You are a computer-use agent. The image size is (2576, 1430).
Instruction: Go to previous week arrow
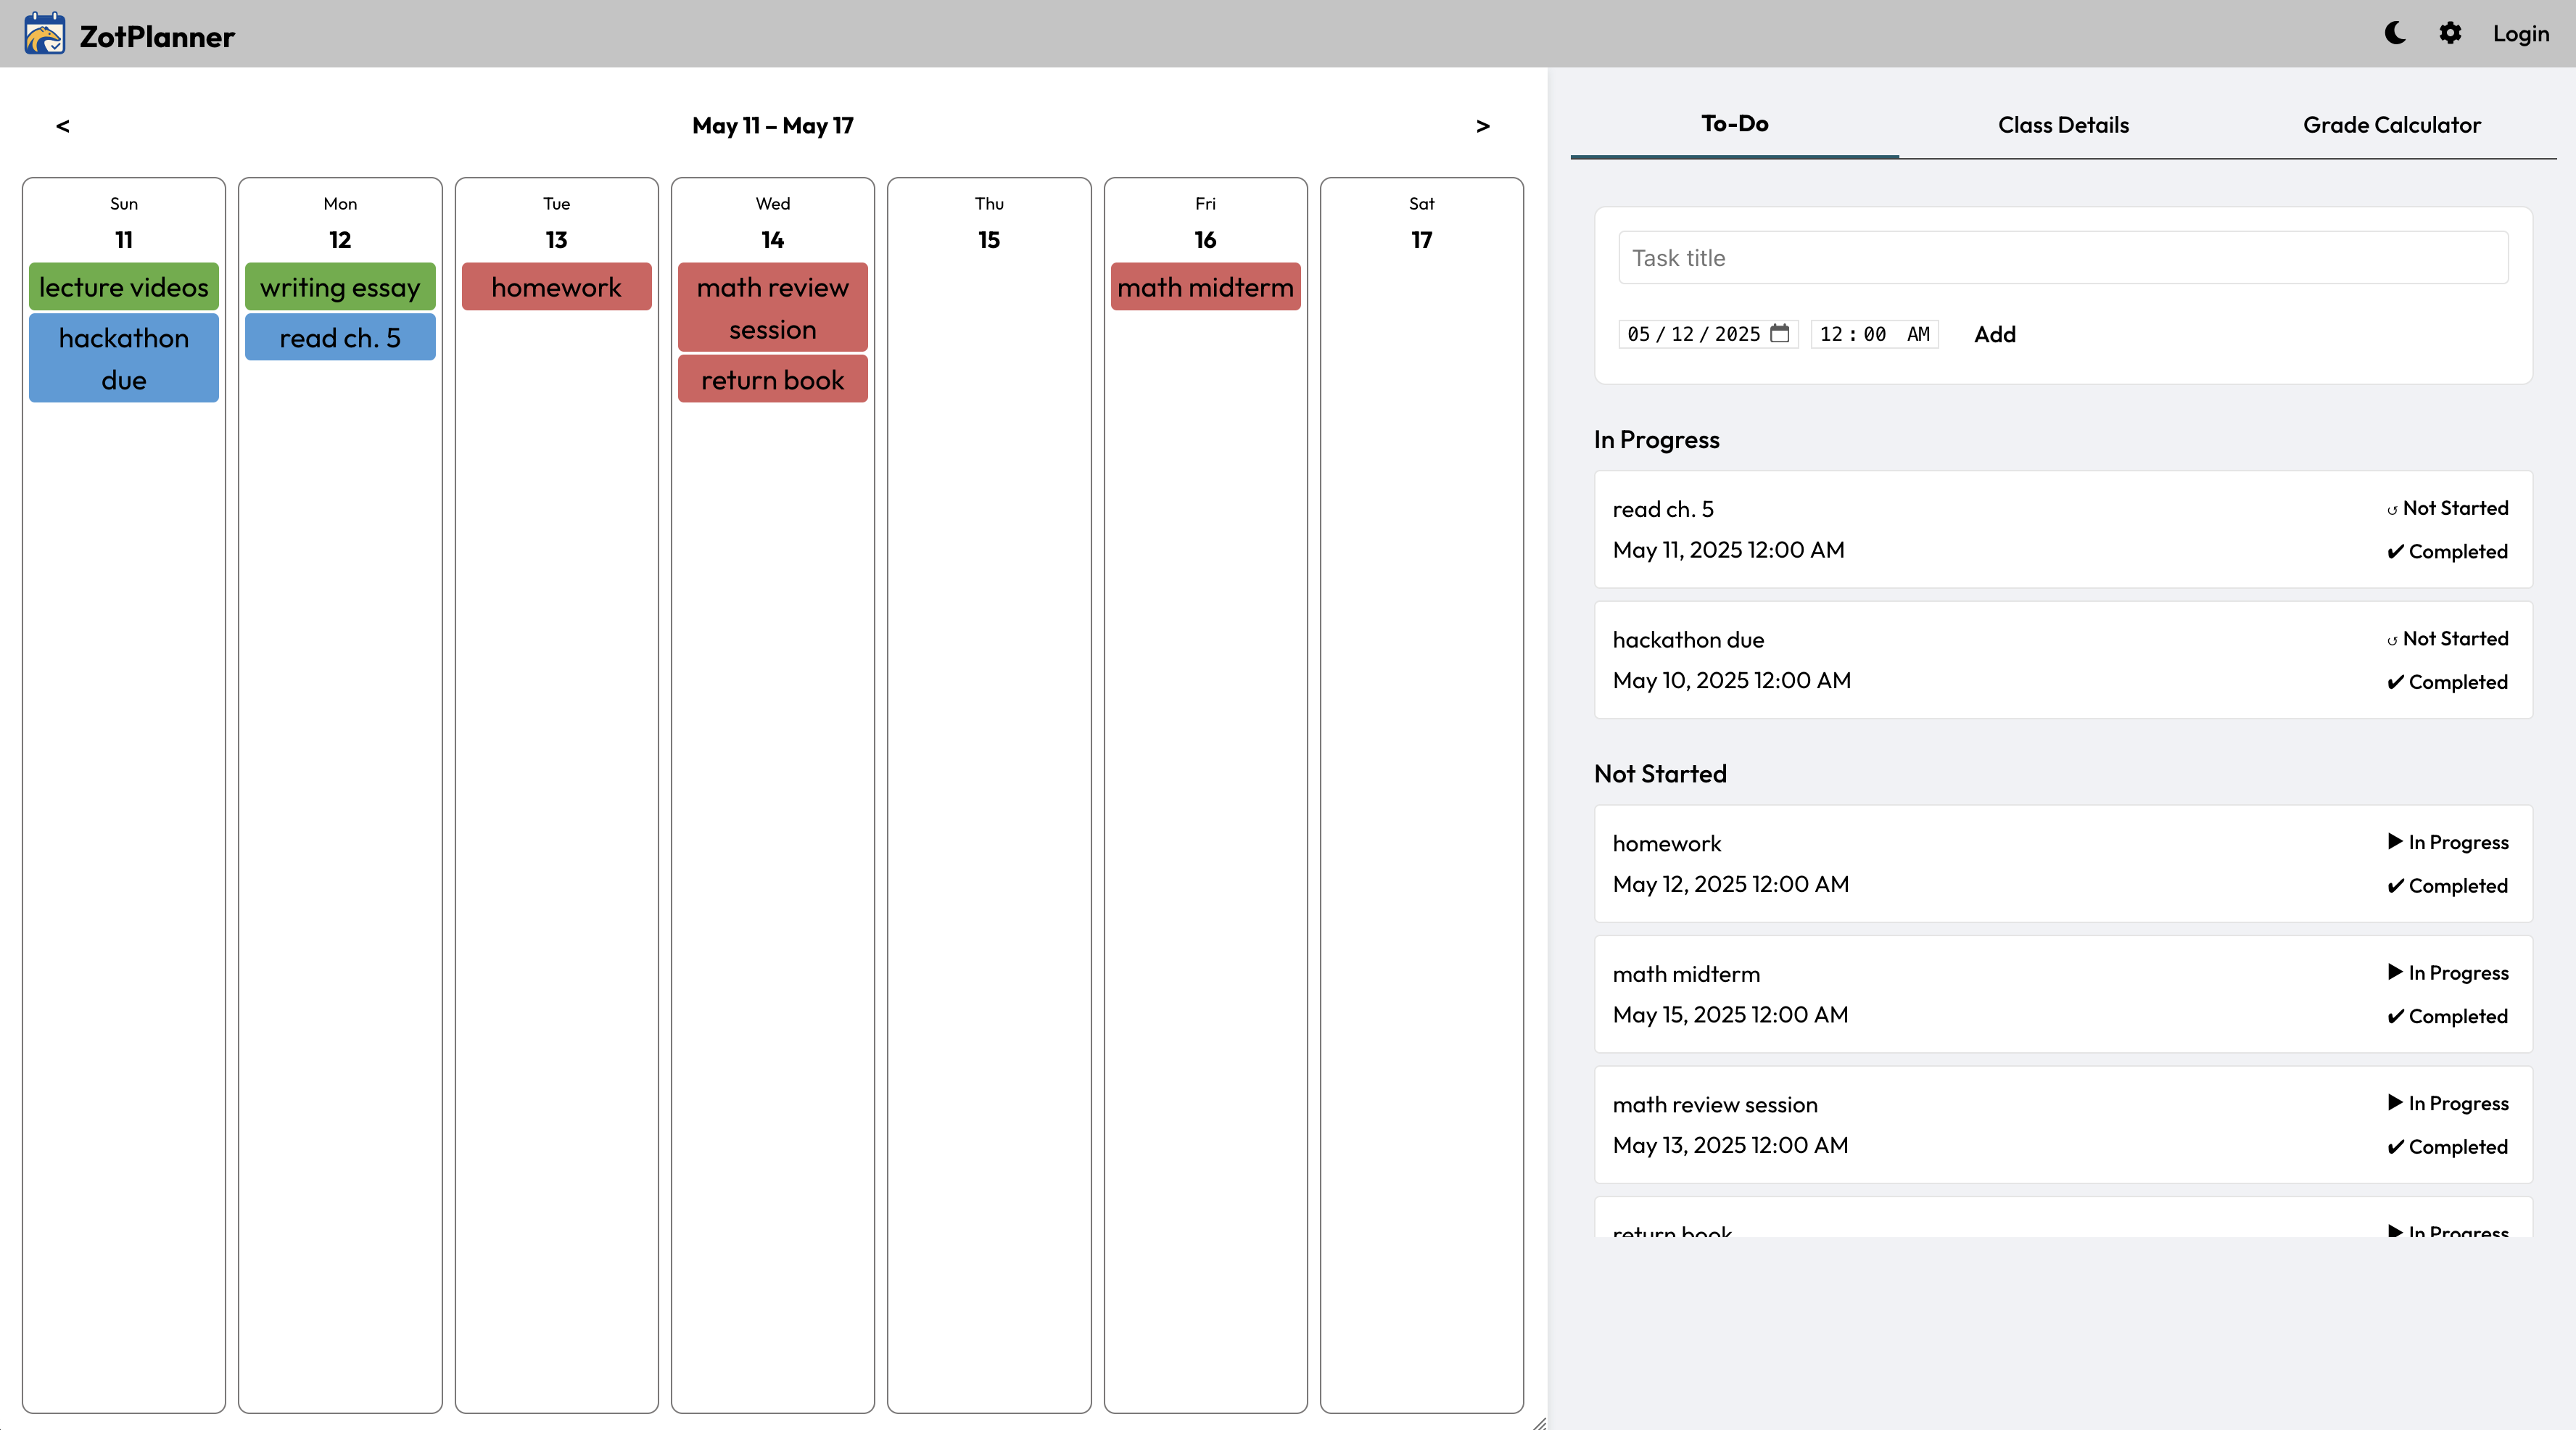[63, 126]
